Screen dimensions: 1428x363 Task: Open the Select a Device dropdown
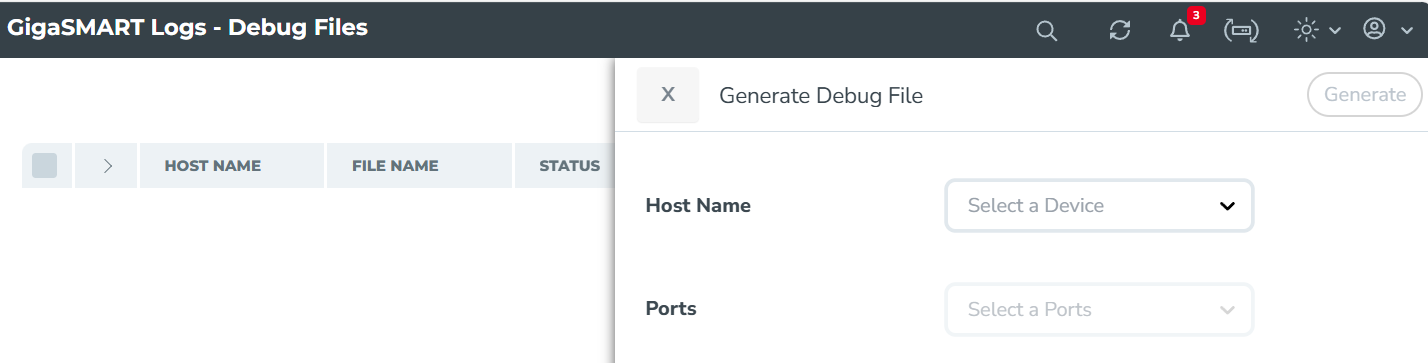pos(1099,206)
